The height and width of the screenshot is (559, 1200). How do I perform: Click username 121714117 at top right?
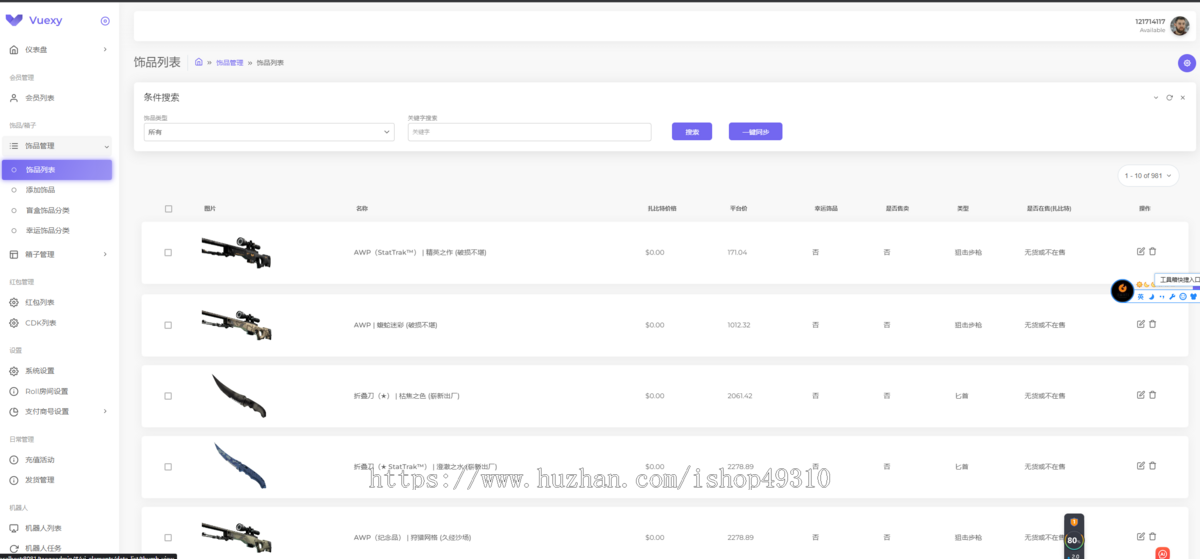pos(1150,21)
